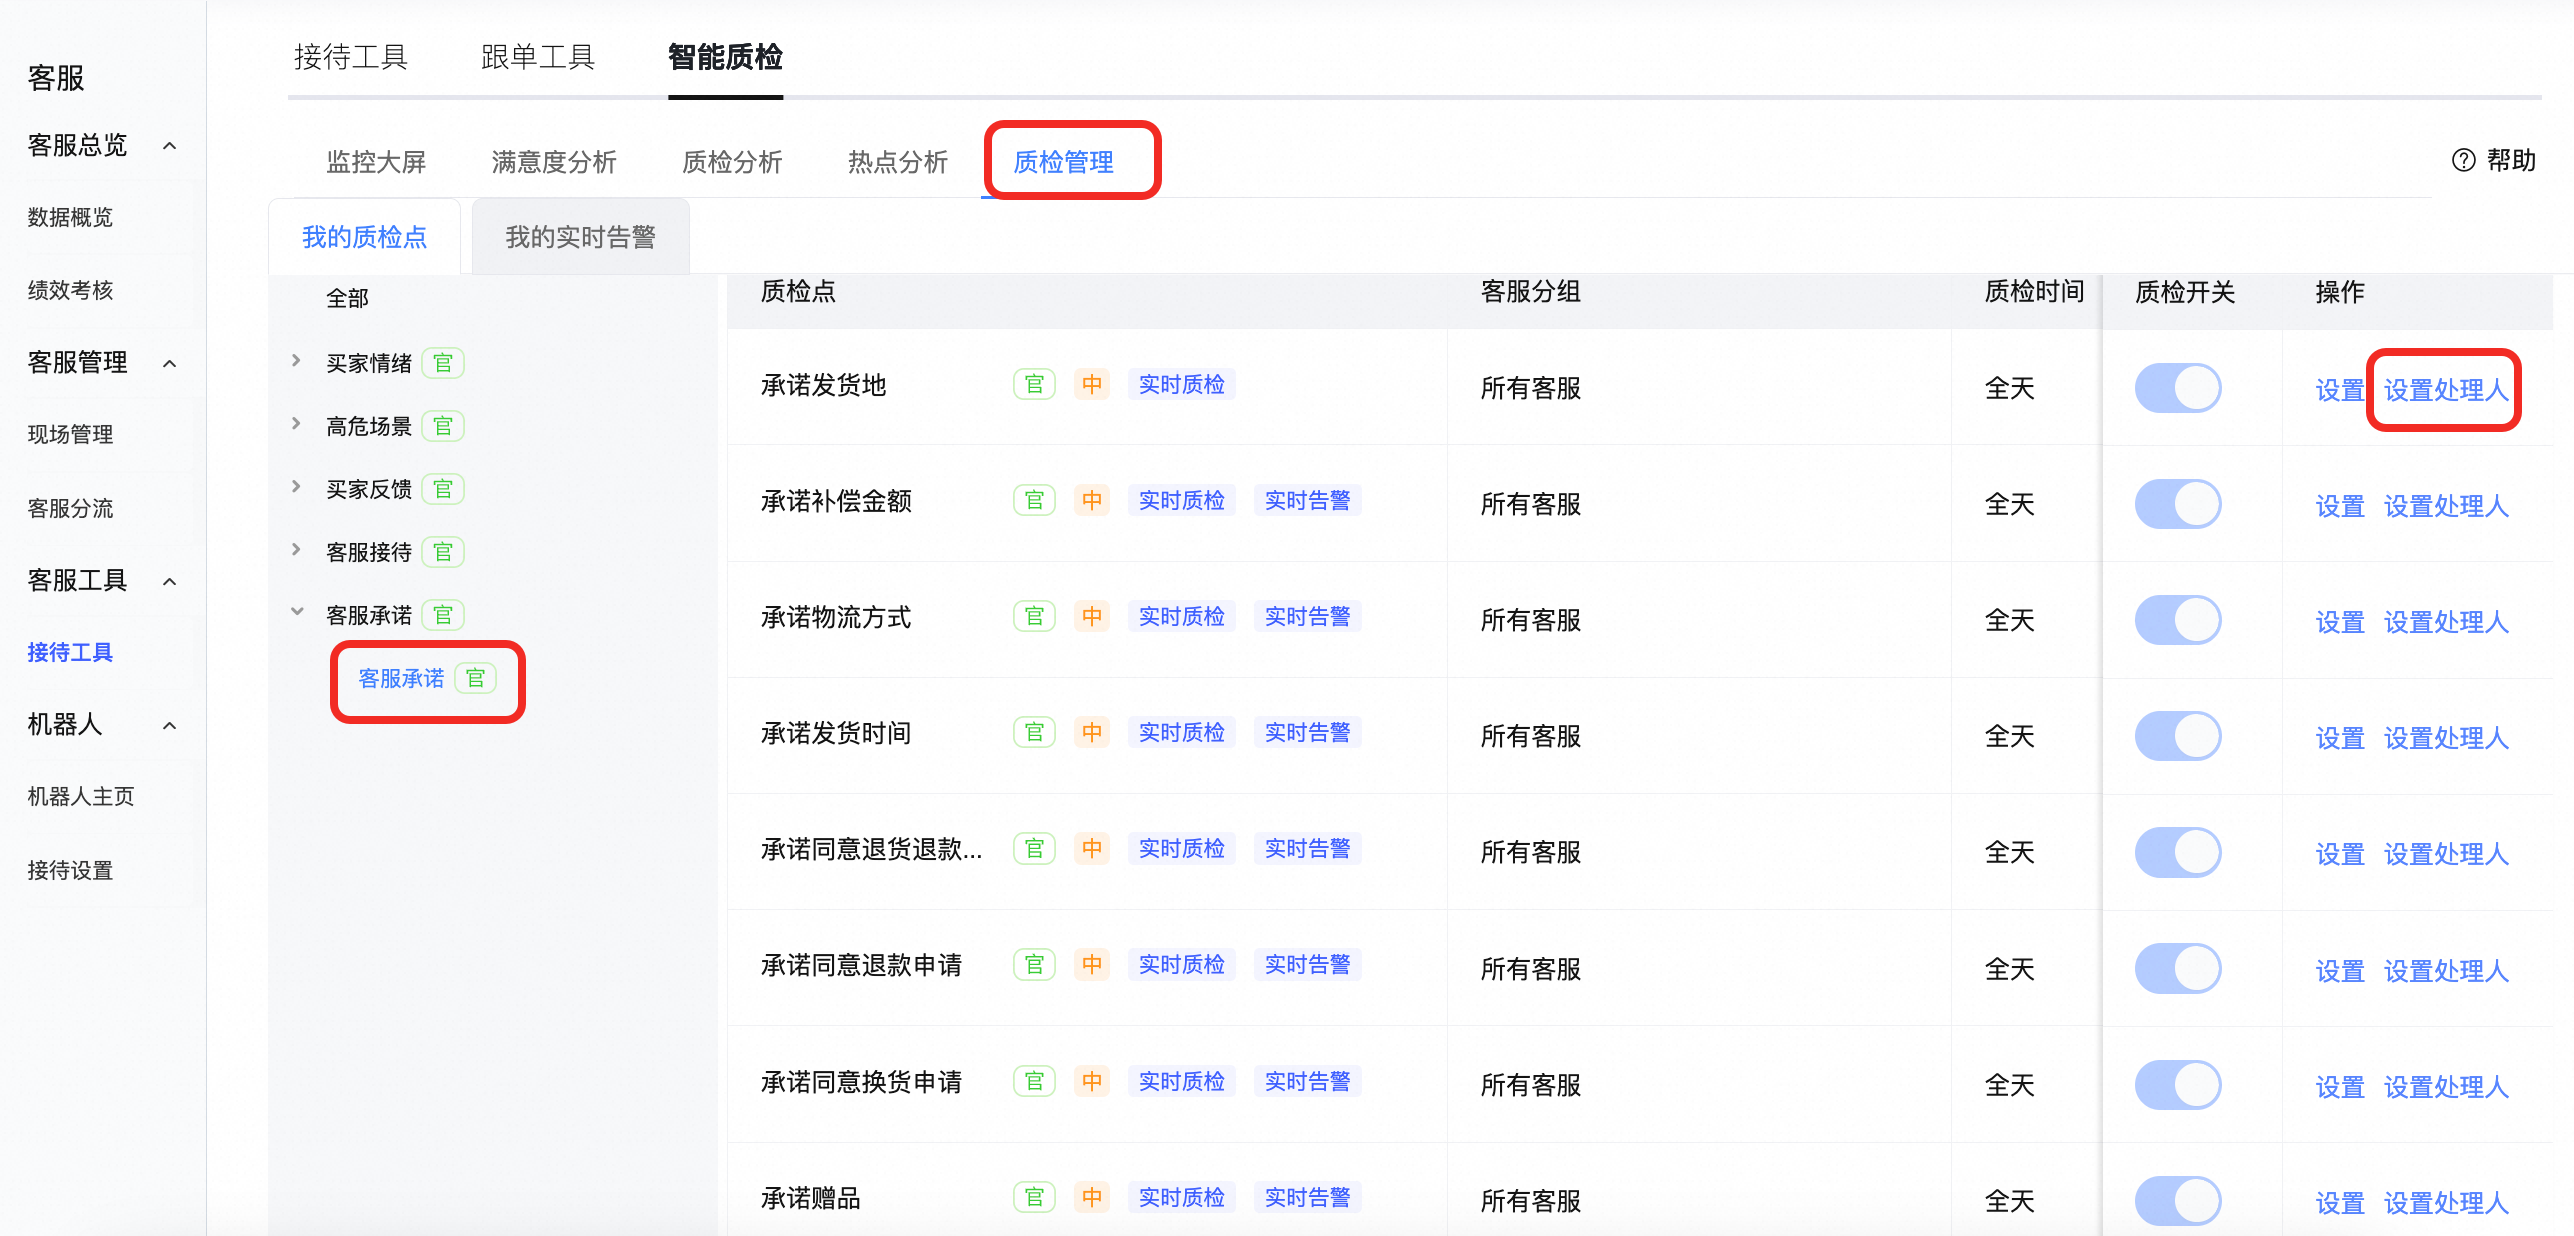Click the 官 badge beside 高危场景

pos(443,426)
